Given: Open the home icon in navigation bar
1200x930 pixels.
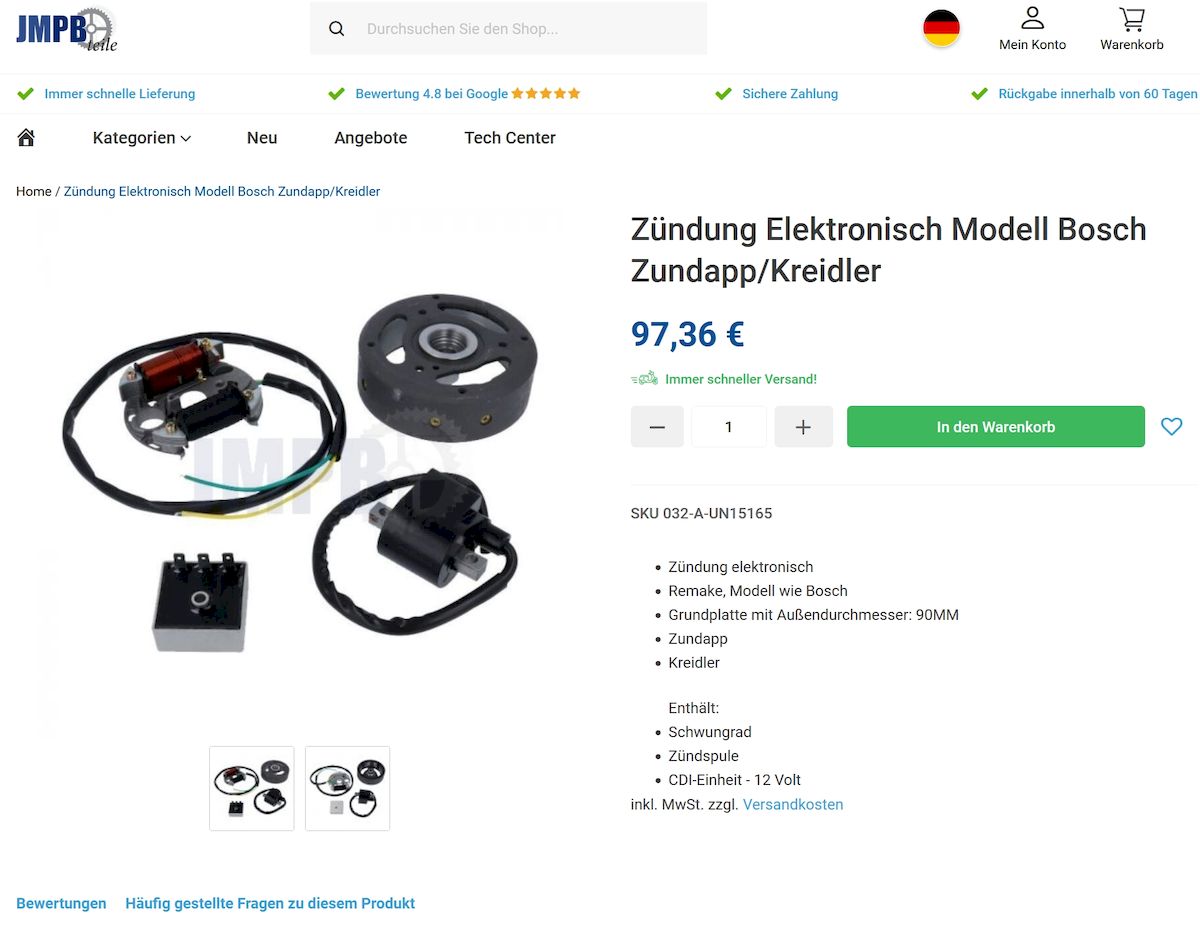Looking at the screenshot, I should point(26,137).
